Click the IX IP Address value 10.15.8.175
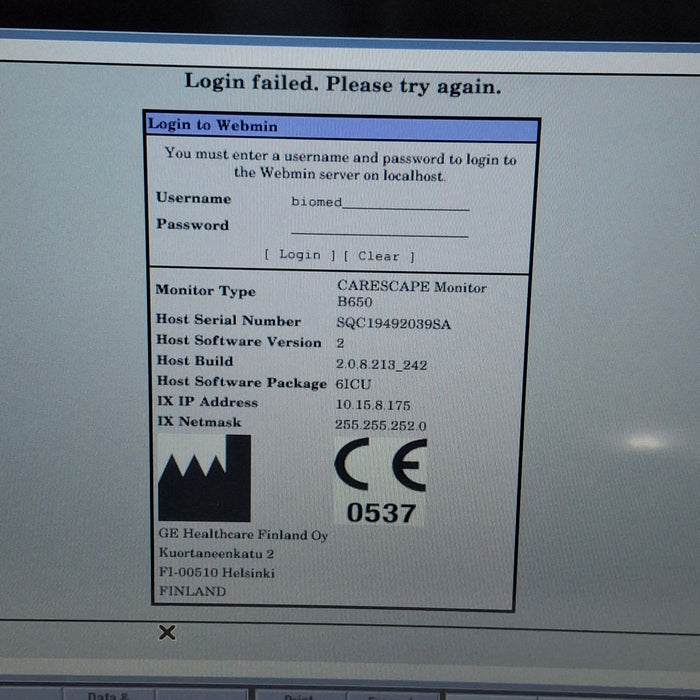This screenshot has height=700, width=700. pos(373,406)
